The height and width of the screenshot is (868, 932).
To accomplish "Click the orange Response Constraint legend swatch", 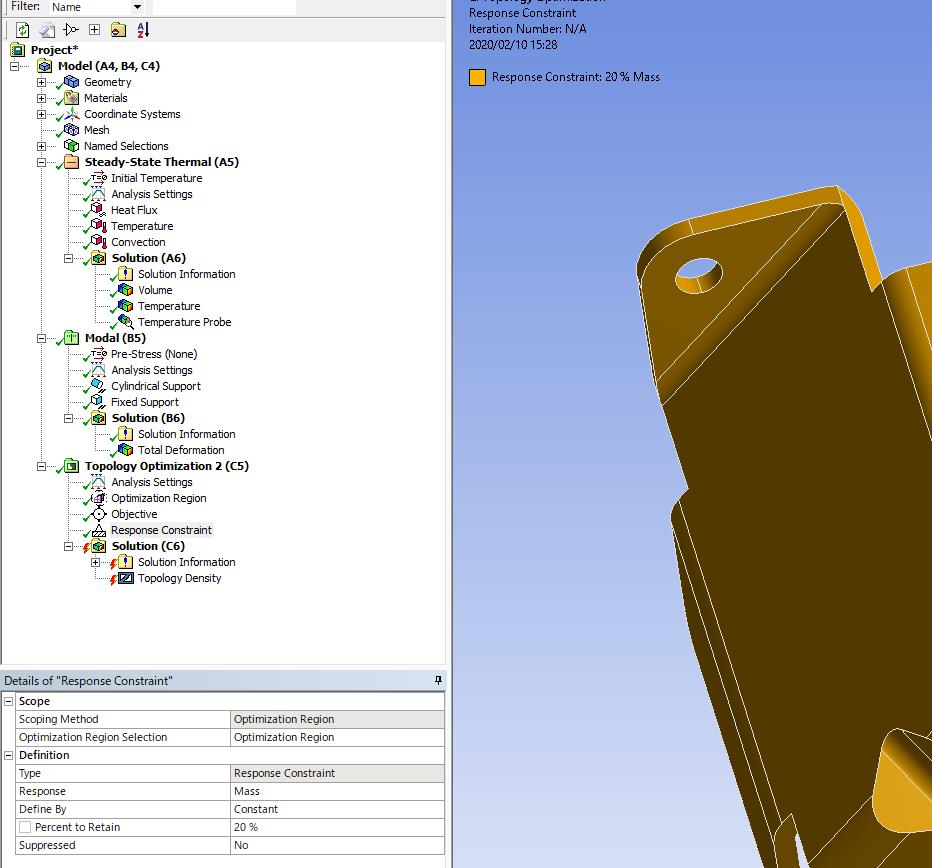I will [478, 77].
